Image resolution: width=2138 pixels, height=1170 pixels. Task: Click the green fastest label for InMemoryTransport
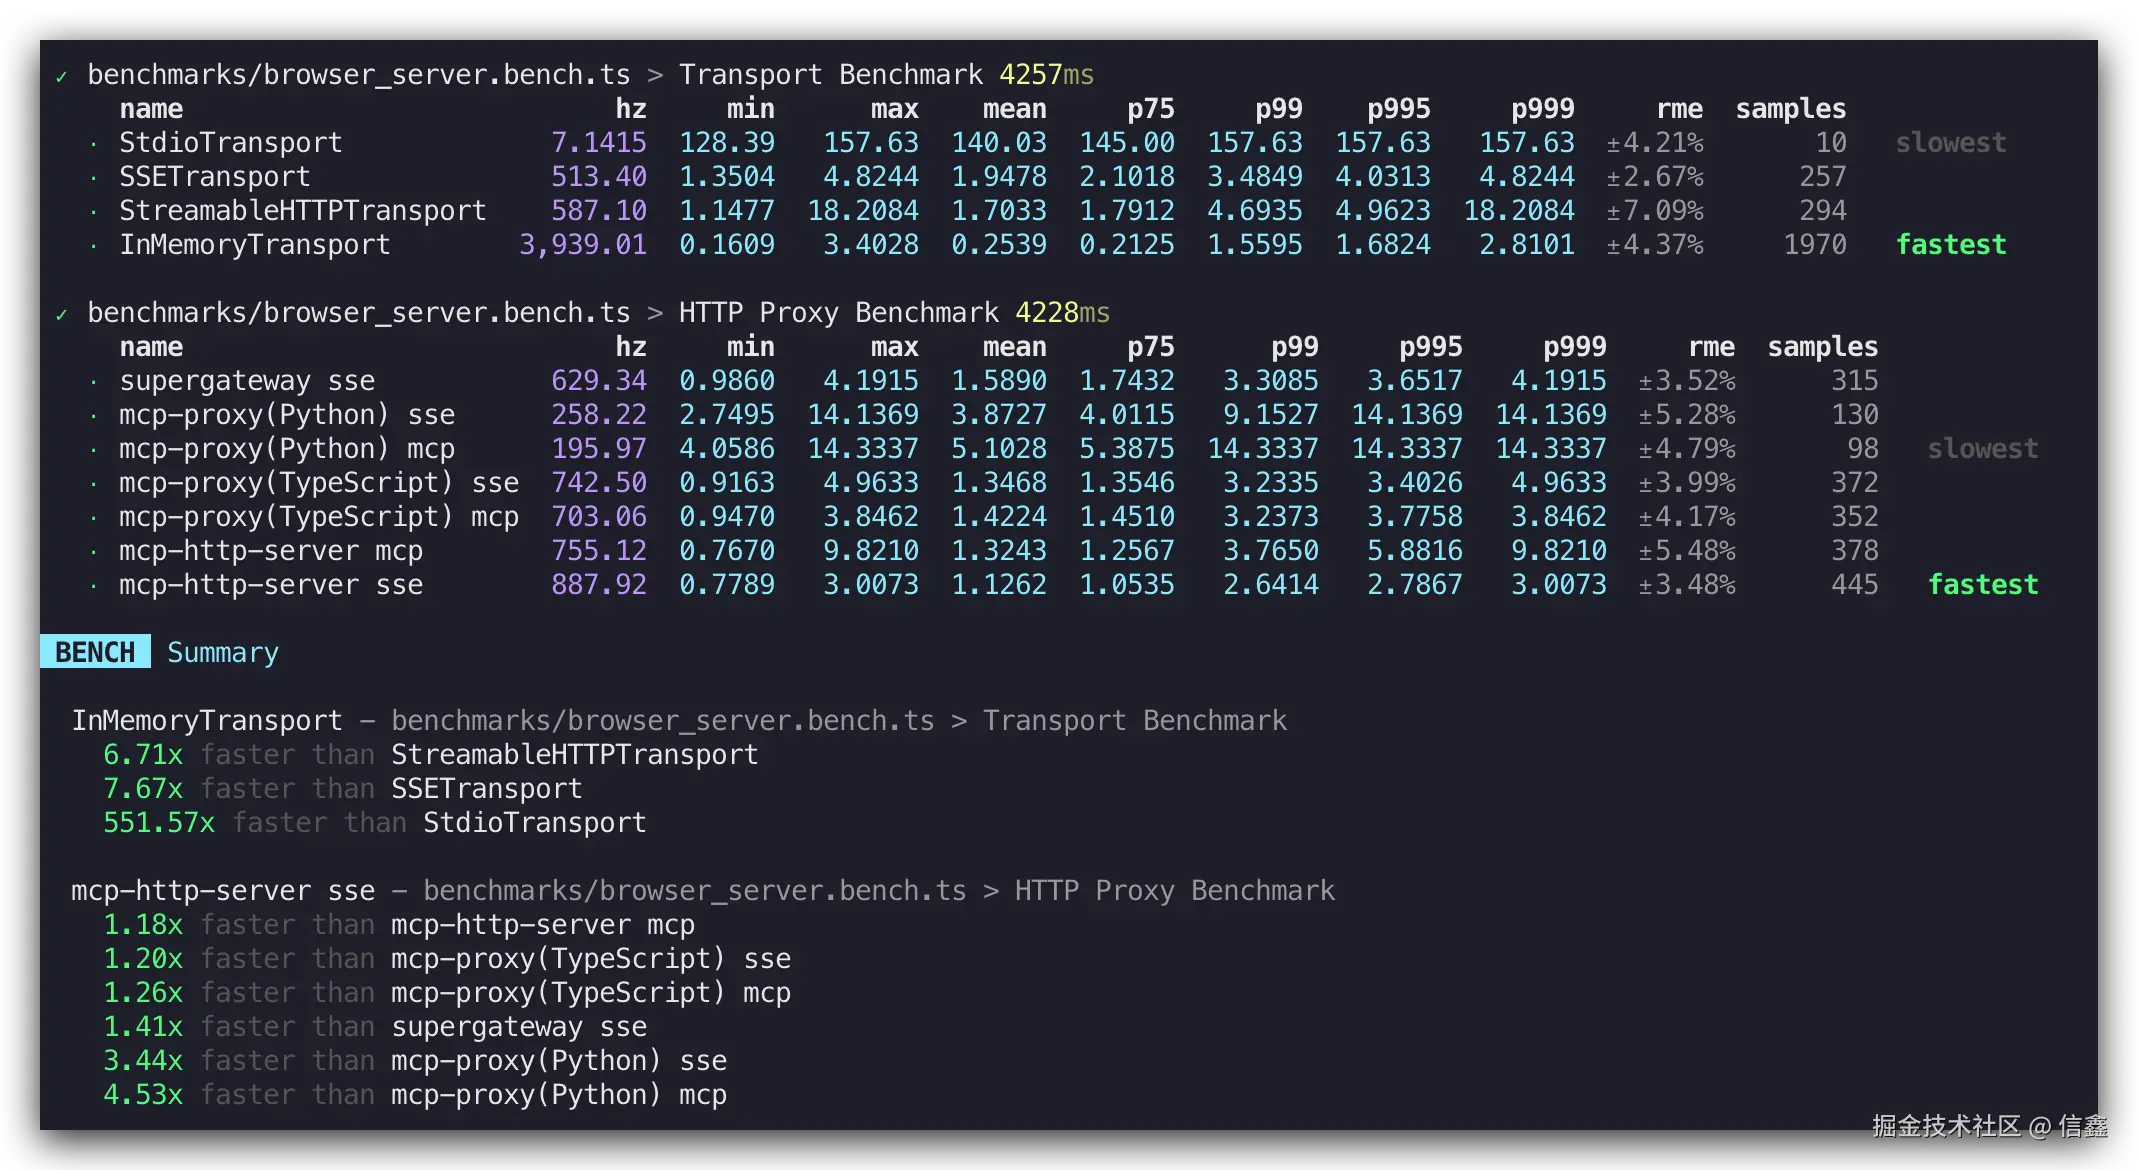pyautogui.click(x=1951, y=245)
